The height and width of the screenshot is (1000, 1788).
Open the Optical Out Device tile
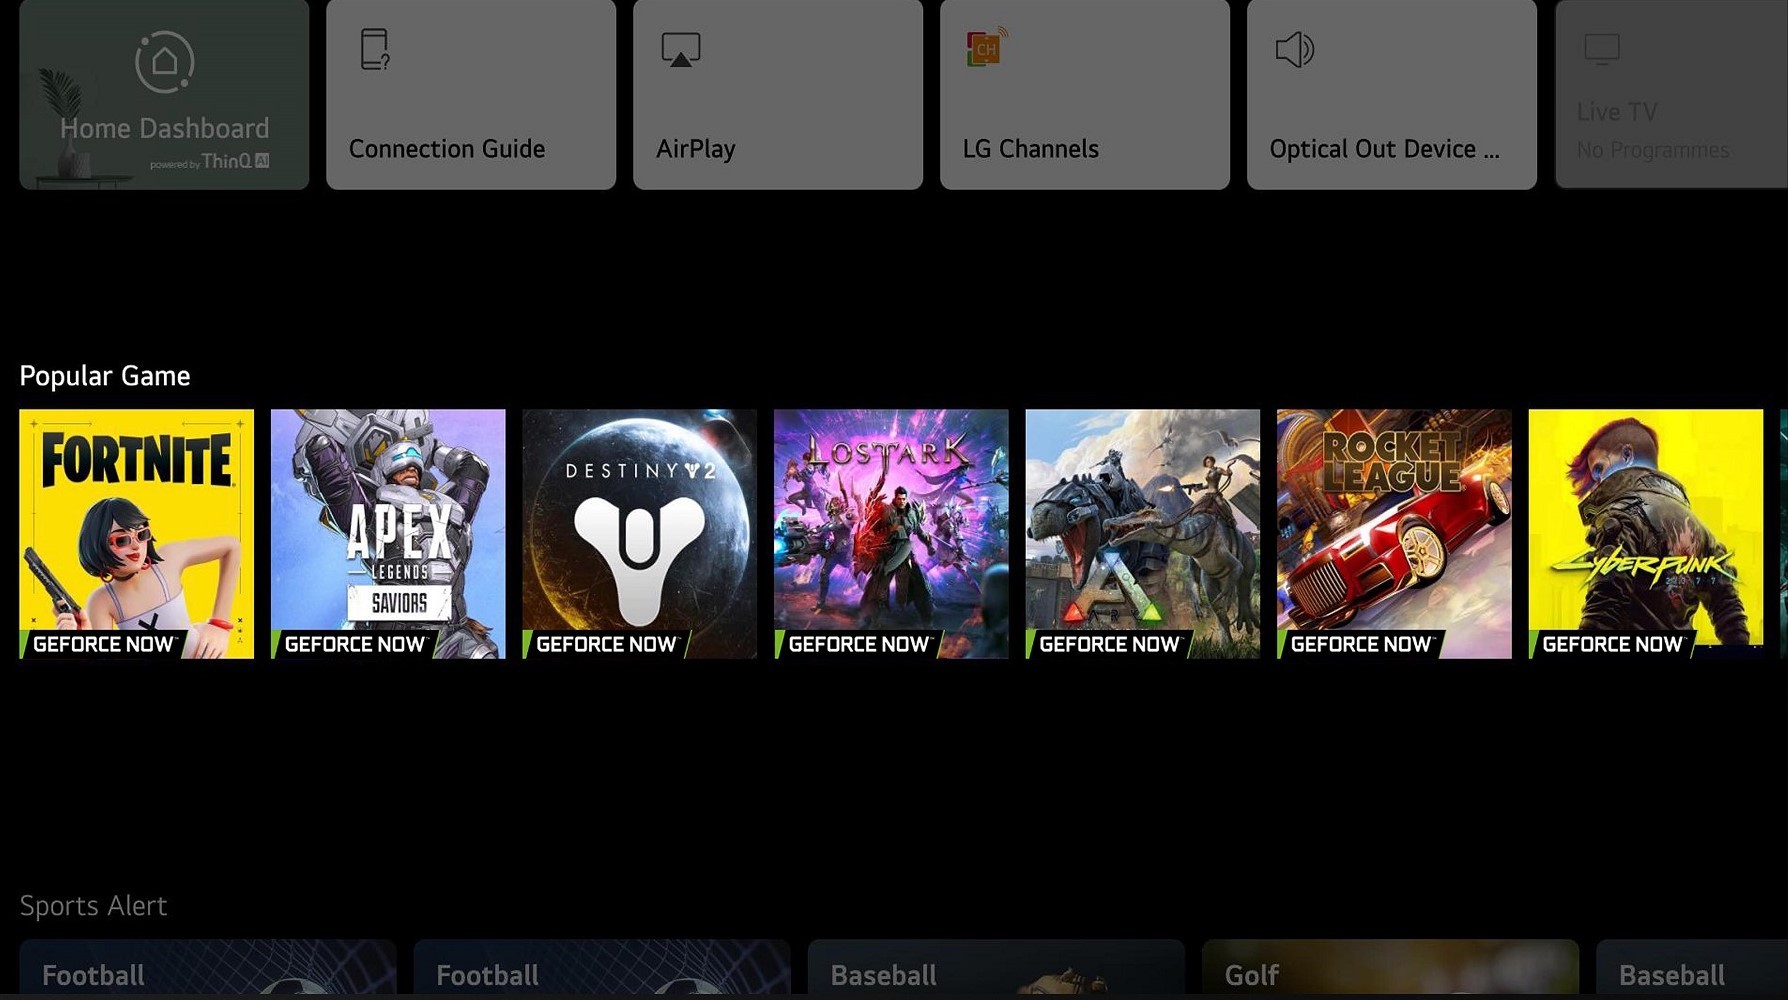tap(1392, 94)
